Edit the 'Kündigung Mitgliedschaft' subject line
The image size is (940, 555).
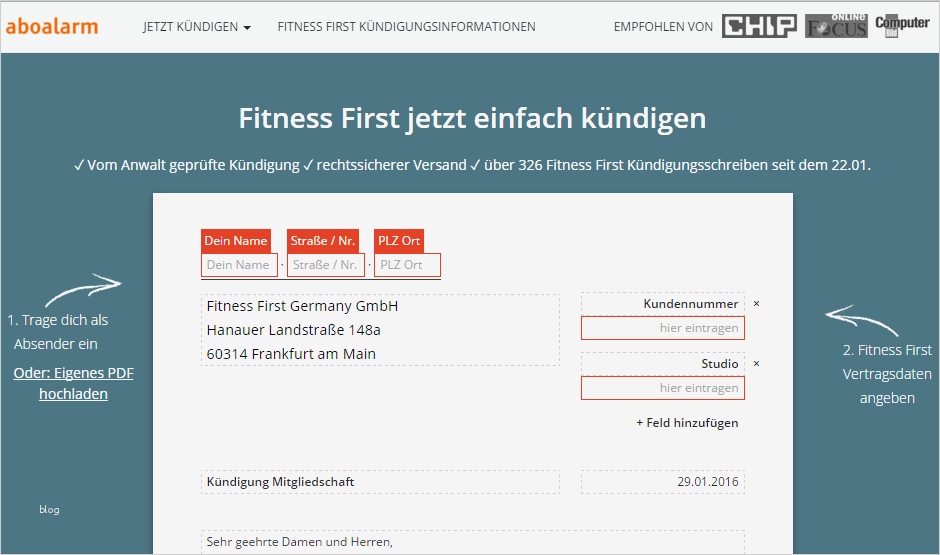pos(380,482)
